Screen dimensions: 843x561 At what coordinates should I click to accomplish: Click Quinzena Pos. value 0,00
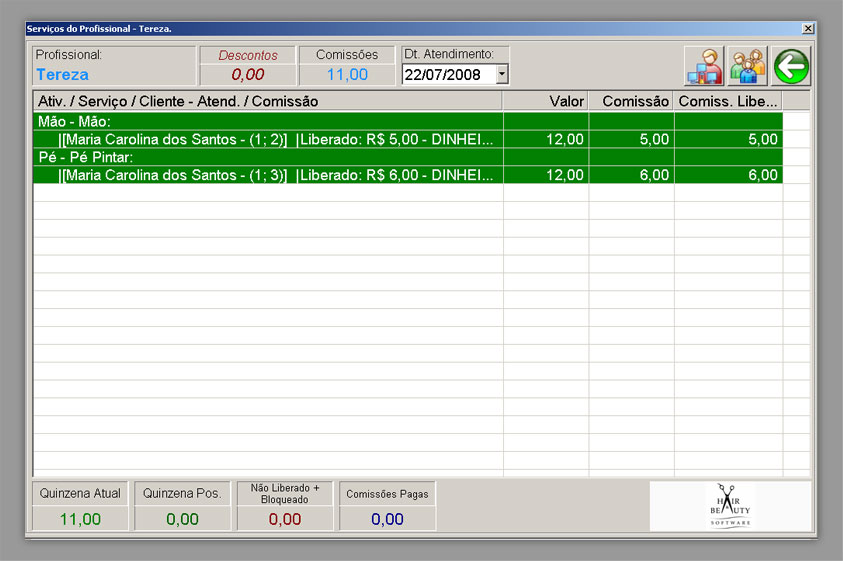pyautogui.click(x=182, y=519)
